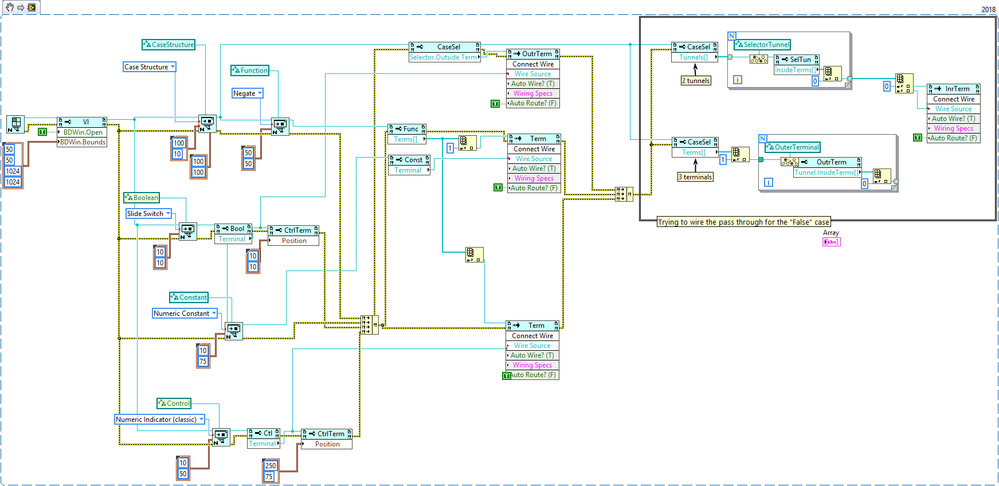The height and width of the screenshot is (486, 999).
Task: Click the Function class specifier constant
Action: point(250,70)
